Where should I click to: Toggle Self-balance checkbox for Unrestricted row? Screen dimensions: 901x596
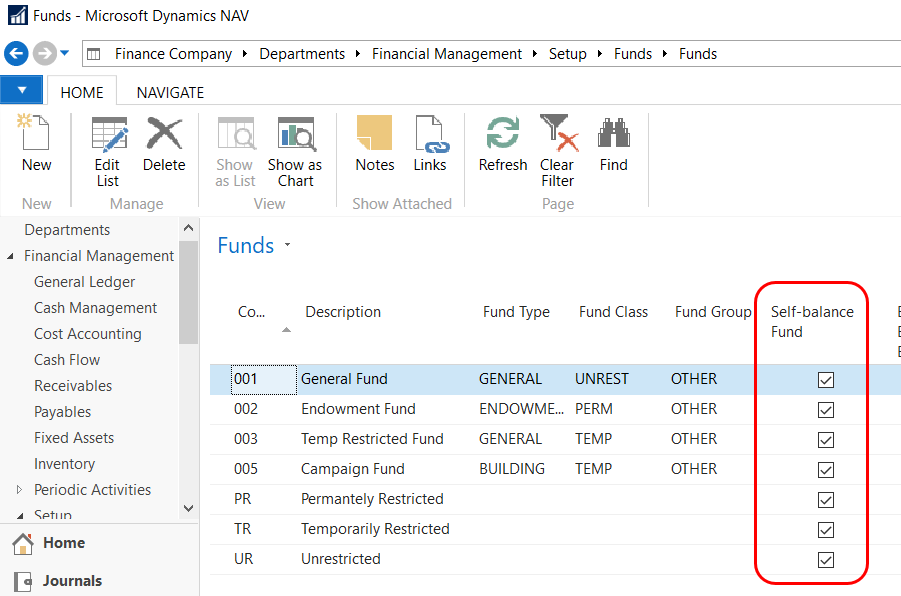click(826, 560)
